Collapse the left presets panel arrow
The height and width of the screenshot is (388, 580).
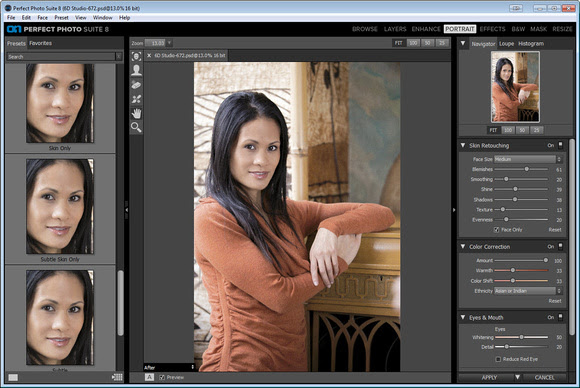click(127, 210)
